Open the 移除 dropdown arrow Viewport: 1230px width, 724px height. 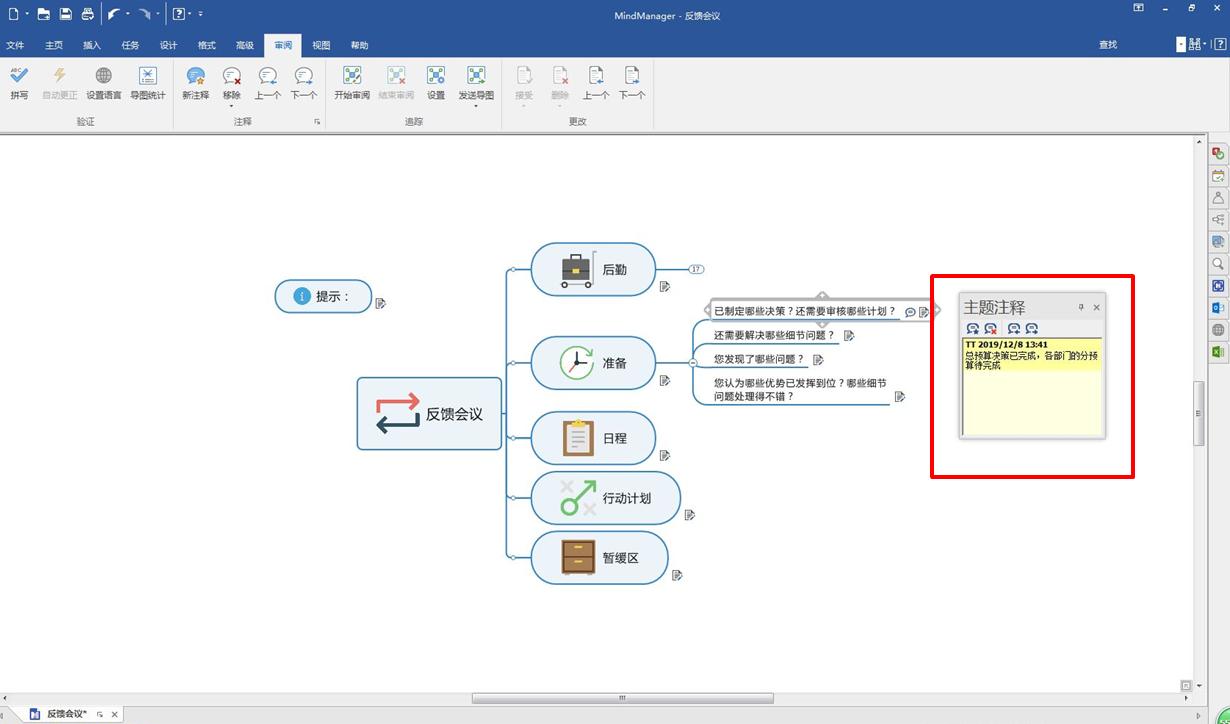pos(231,106)
